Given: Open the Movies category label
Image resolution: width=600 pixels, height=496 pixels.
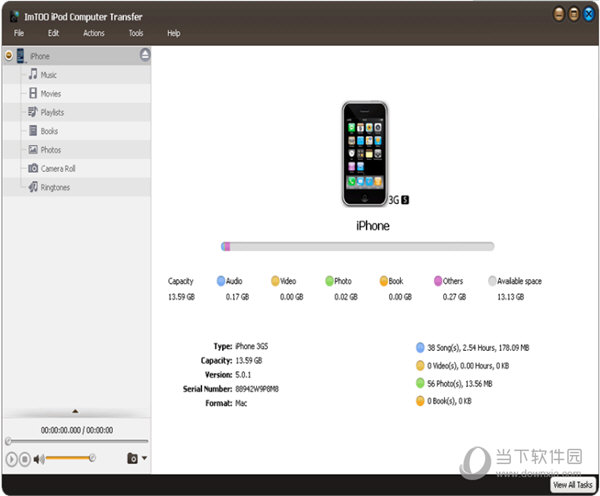Looking at the screenshot, I should (x=51, y=94).
